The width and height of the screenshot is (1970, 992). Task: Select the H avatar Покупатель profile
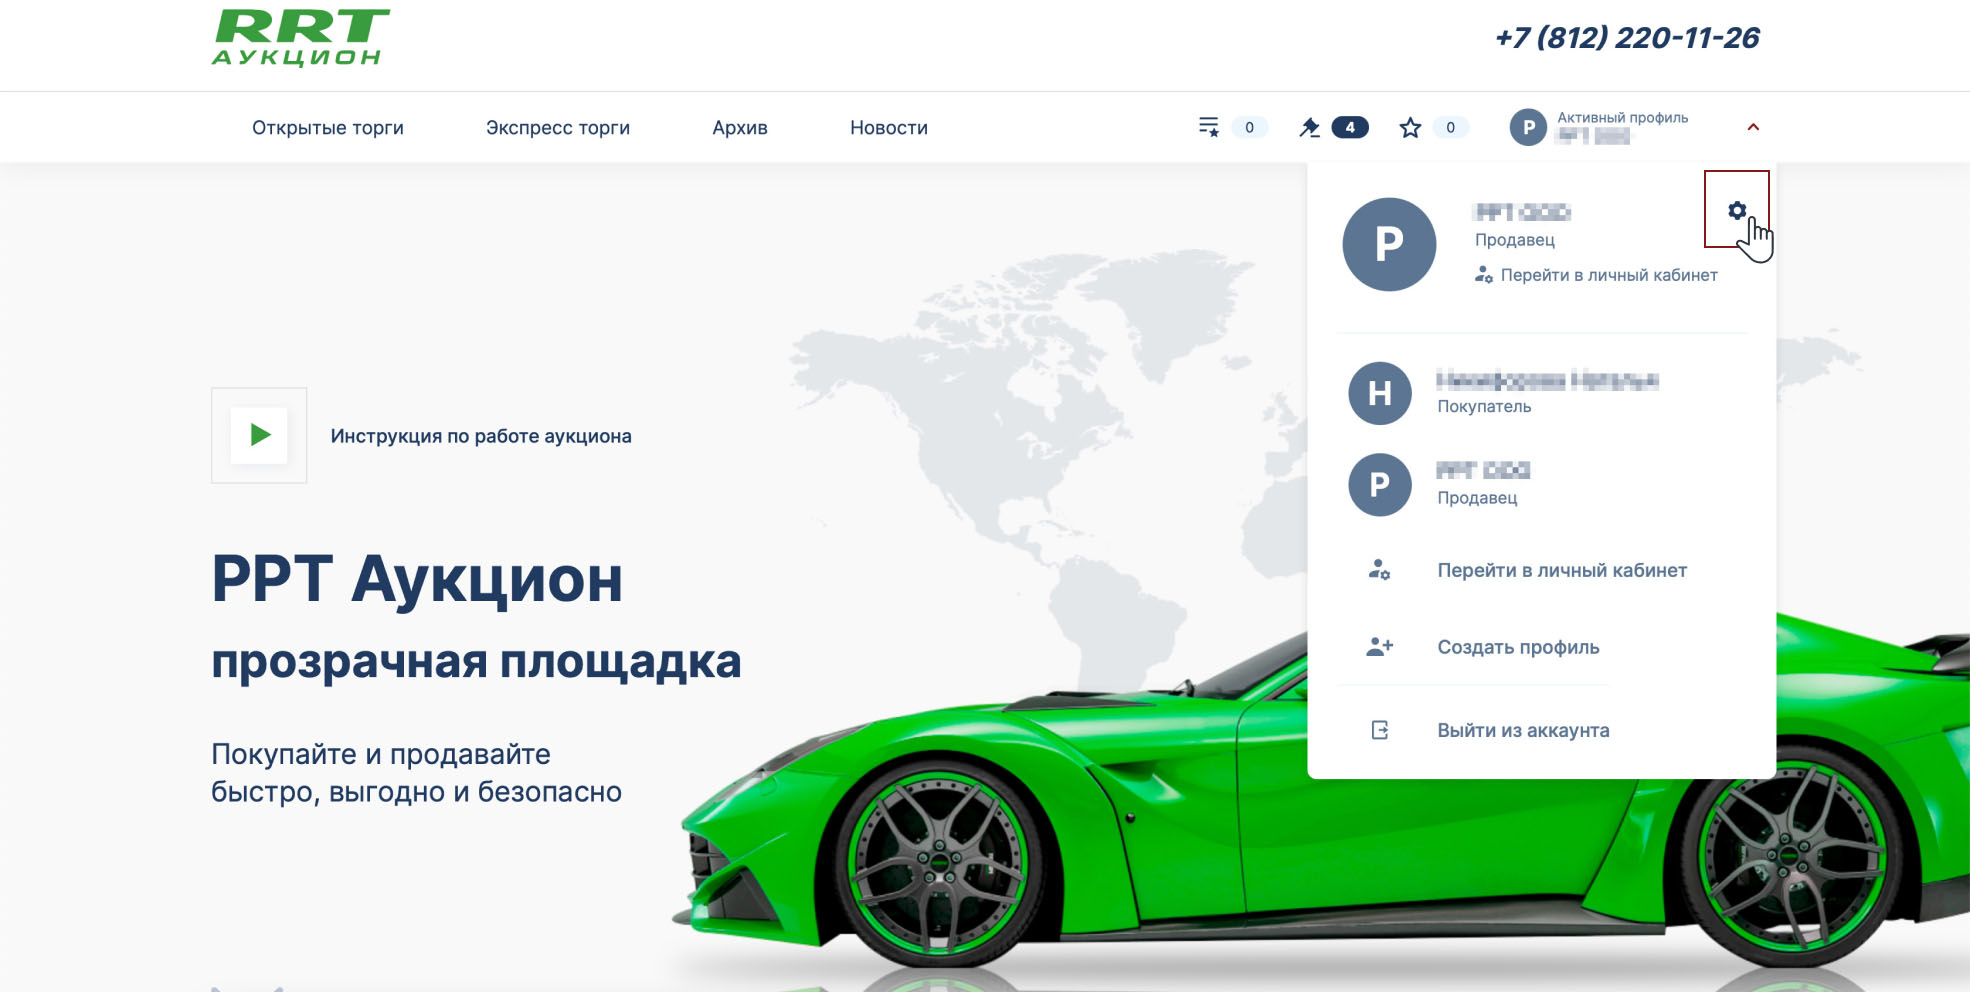point(1380,393)
